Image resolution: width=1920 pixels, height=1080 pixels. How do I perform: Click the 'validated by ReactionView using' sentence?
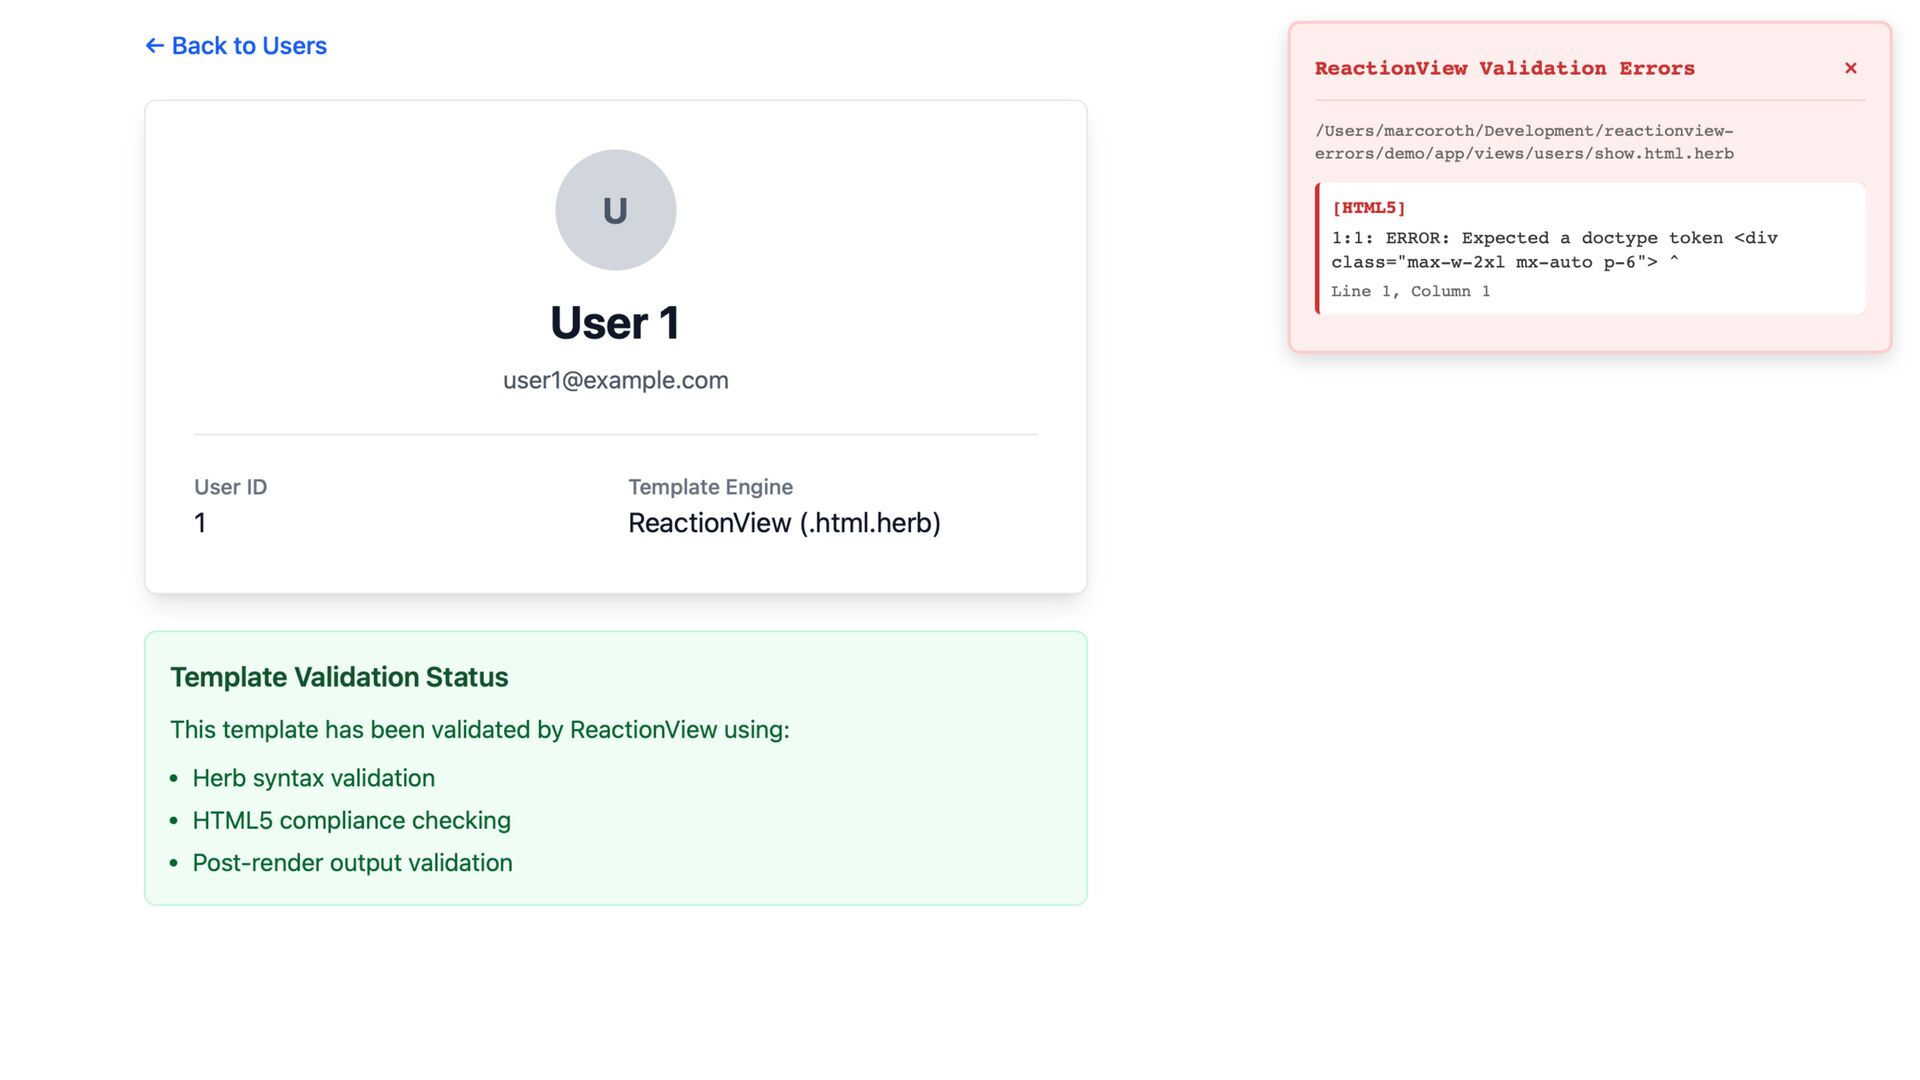pyautogui.click(x=480, y=730)
